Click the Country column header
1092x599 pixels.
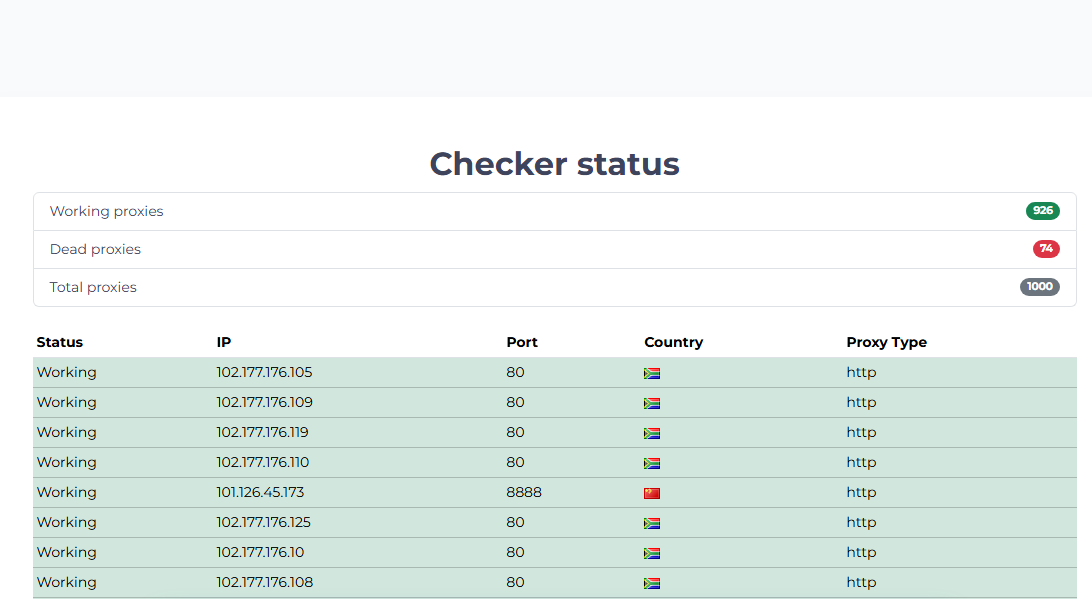tap(673, 342)
